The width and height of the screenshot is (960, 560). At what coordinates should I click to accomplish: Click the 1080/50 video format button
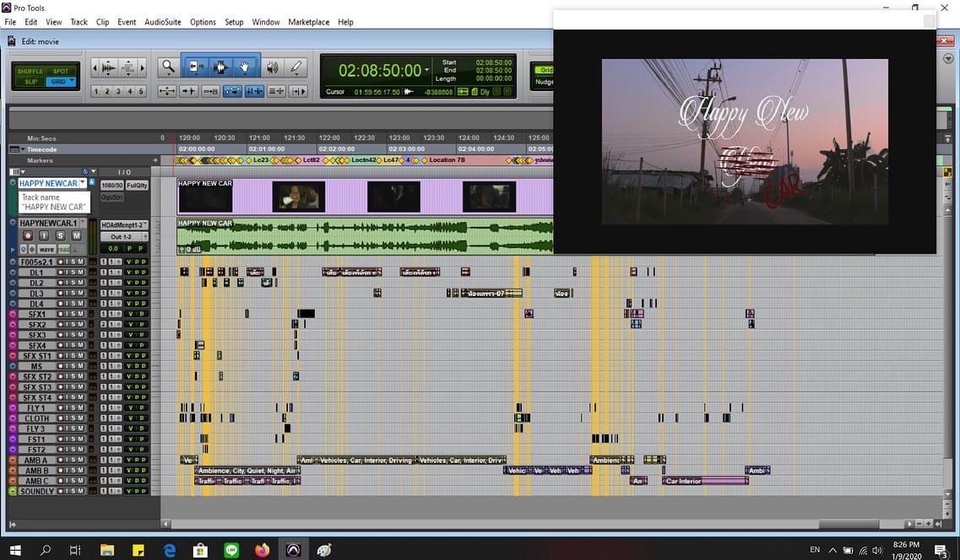[112, 185]
